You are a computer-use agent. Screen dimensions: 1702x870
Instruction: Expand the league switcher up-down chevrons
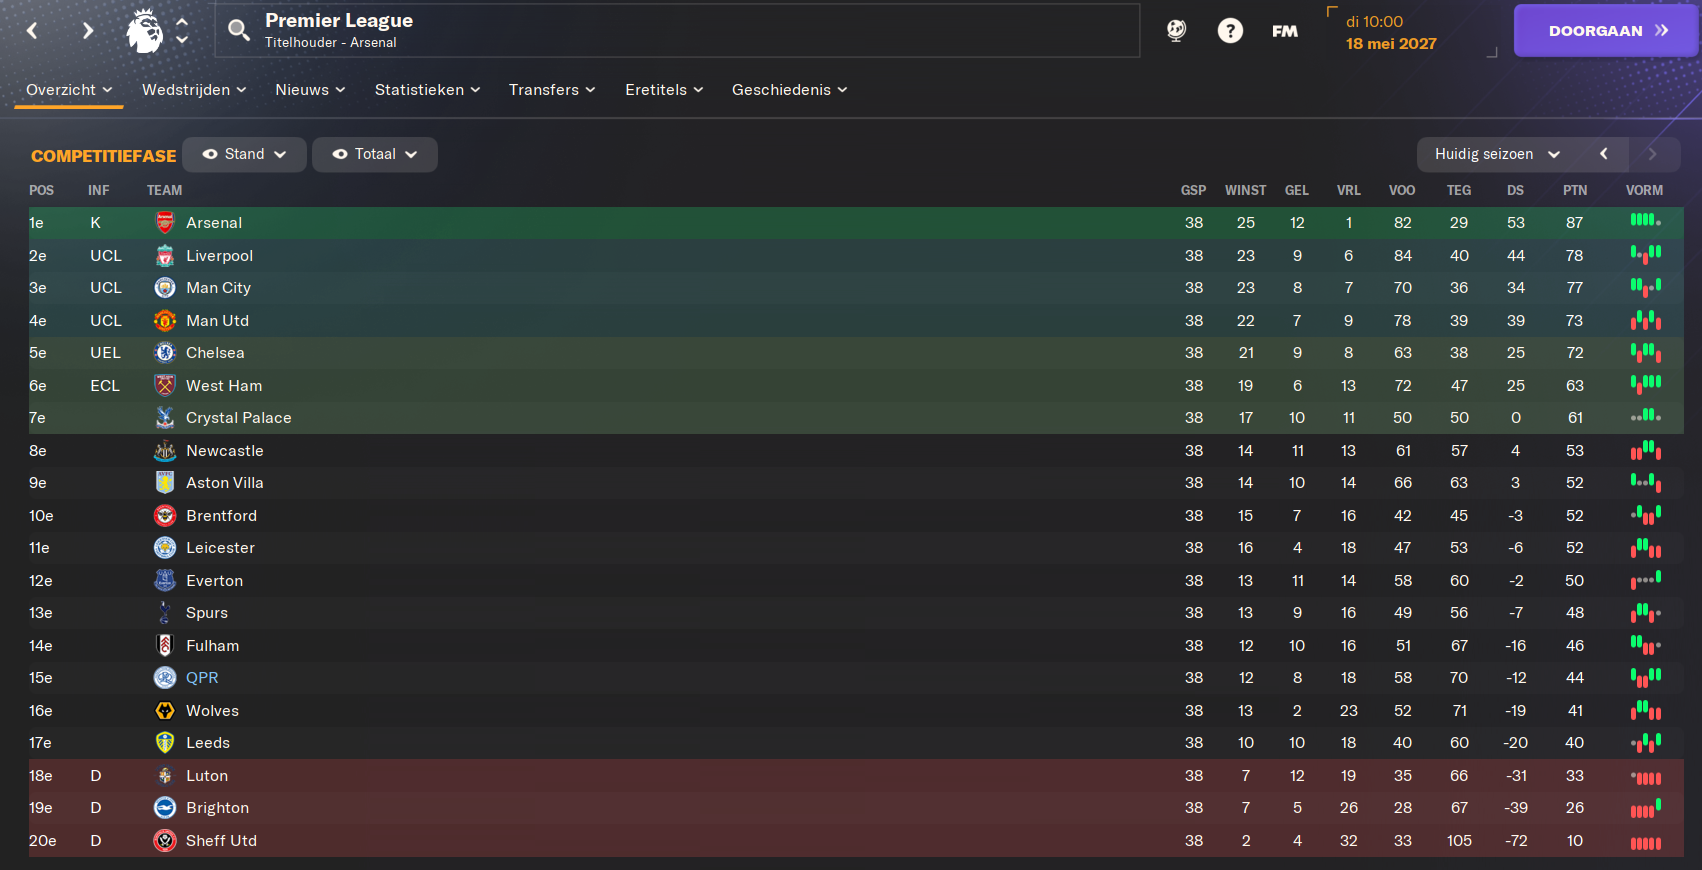click(x=182, y=31)
